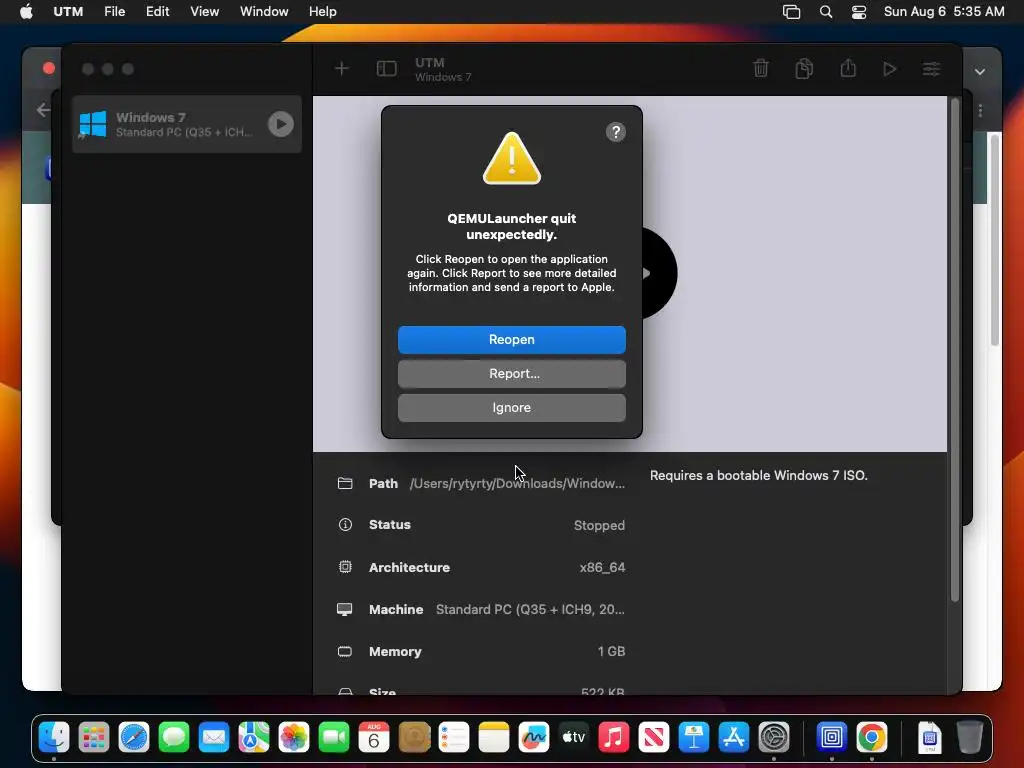Image resolution: width=1024 pixels, height=768 pixels.
Task: Click the Report... button
Action: 511,374
